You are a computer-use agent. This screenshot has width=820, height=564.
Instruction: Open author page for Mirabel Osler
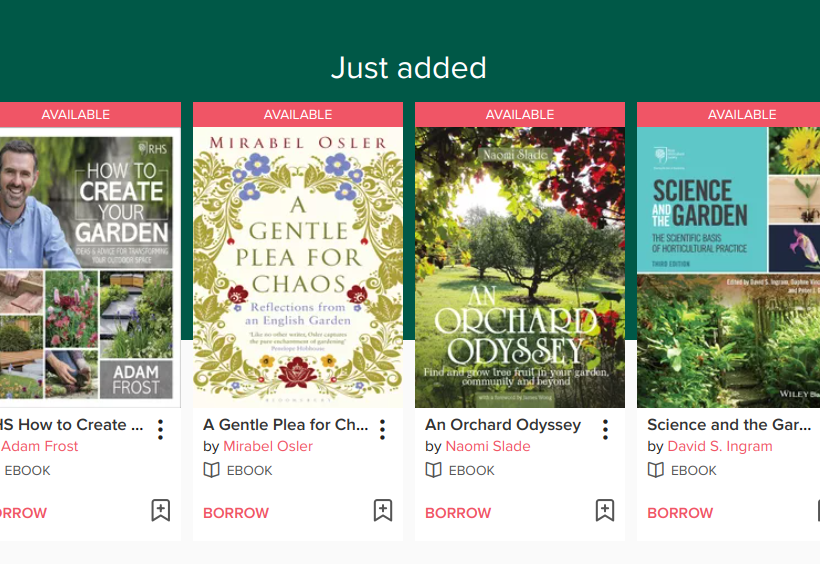tap(268, 446)
